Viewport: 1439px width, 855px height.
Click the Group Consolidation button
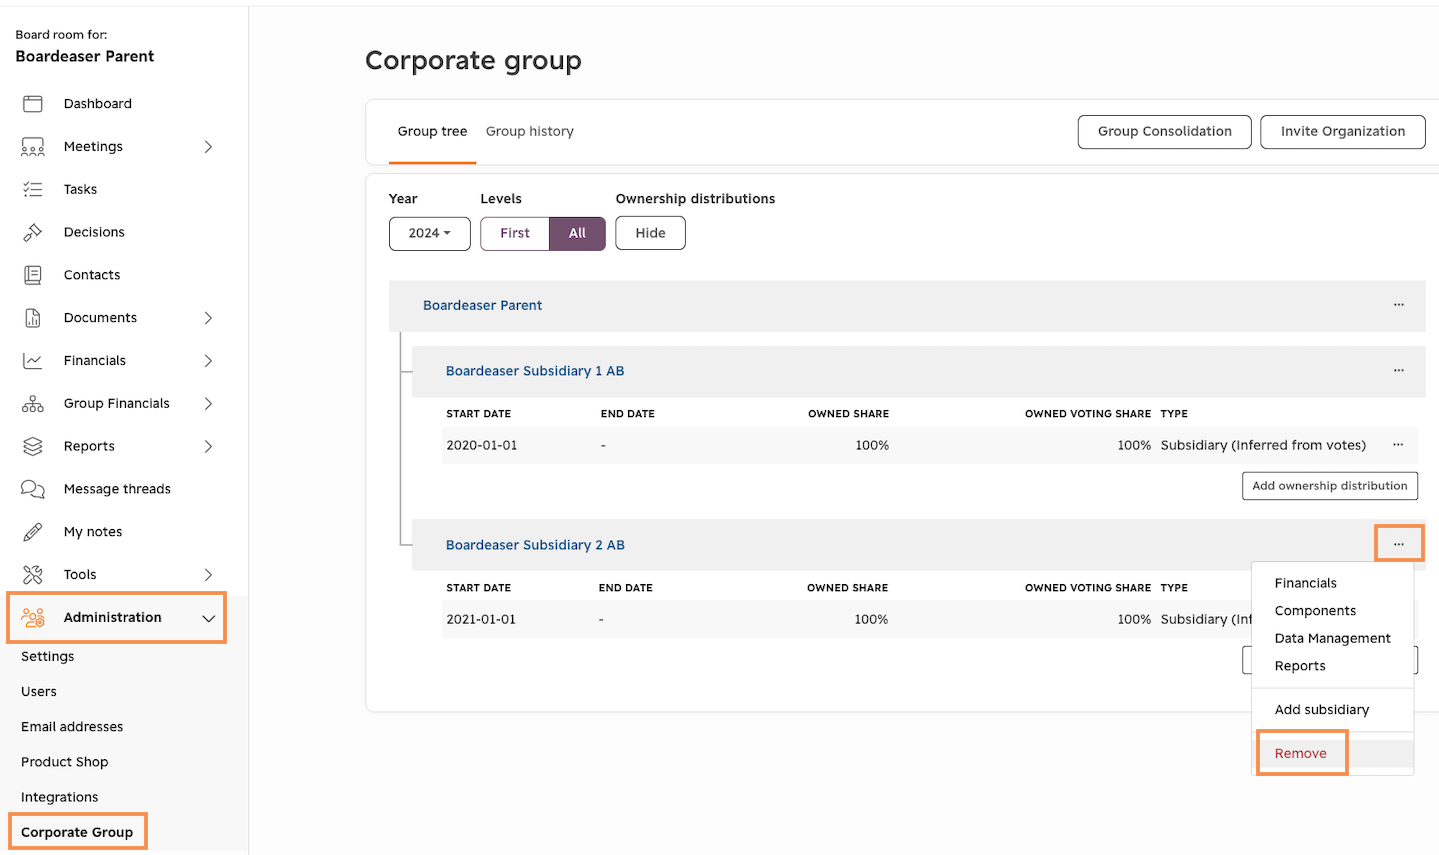[1164, 132]
